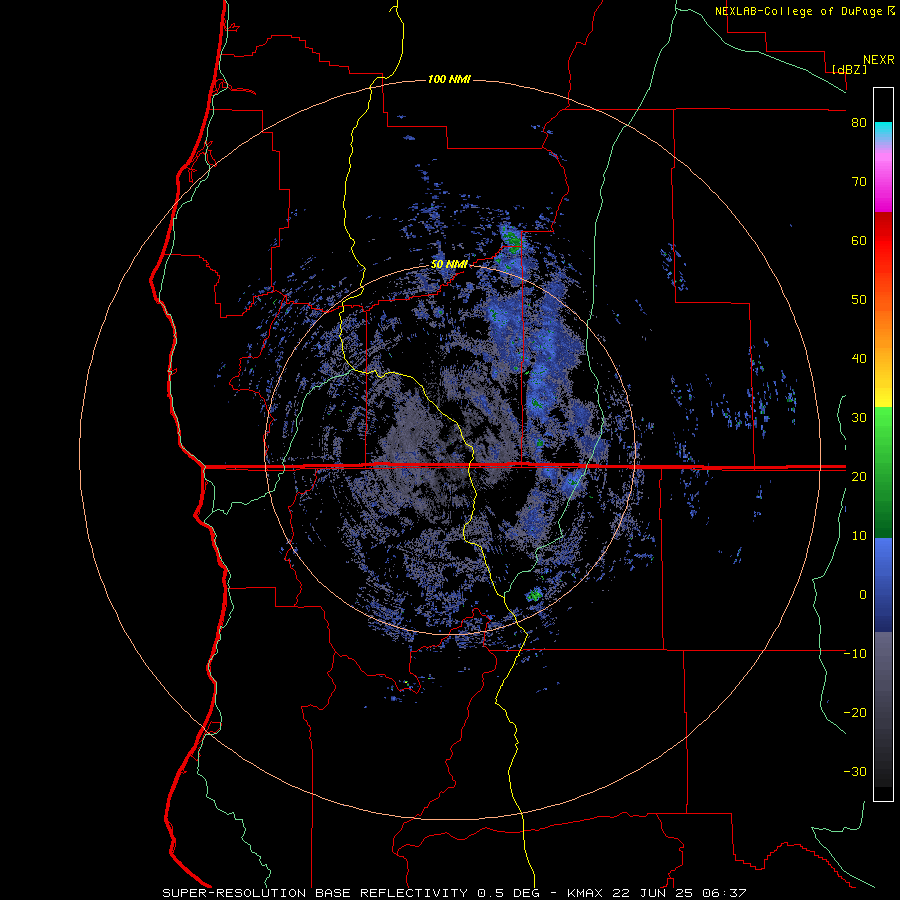
Task: Click the 10 value on the dBZ scale
Action: tap(859, 536)
